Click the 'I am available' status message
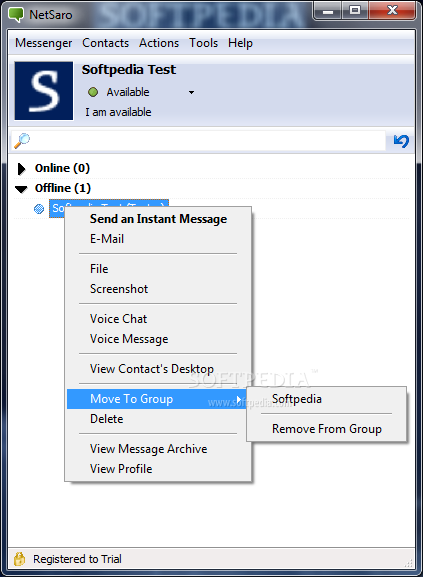Viewport: 423px width, 577px height. [118, 112]
